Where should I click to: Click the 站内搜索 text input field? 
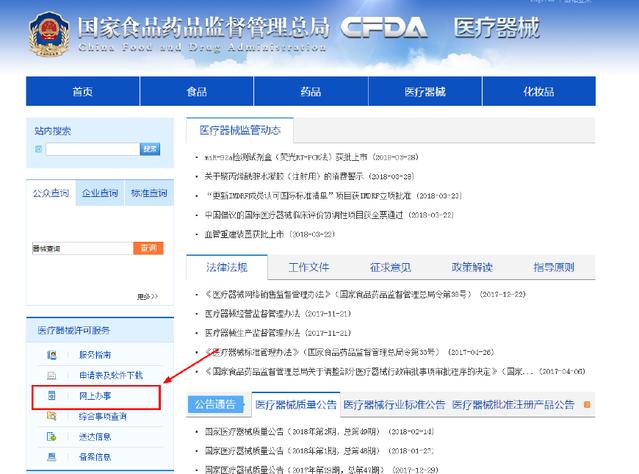(90, 149)
